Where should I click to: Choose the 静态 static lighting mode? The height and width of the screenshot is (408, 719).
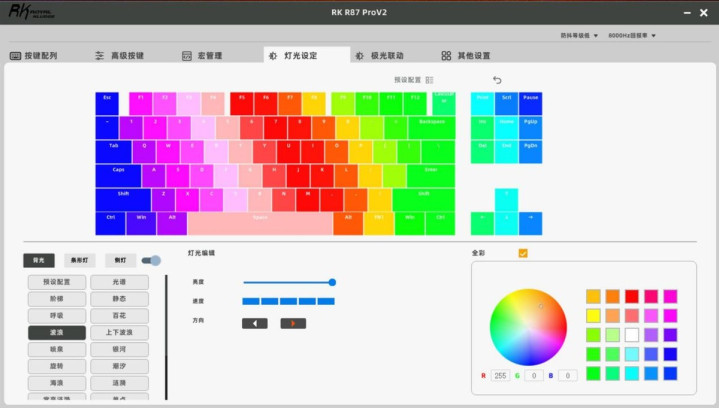pos(119,299)
